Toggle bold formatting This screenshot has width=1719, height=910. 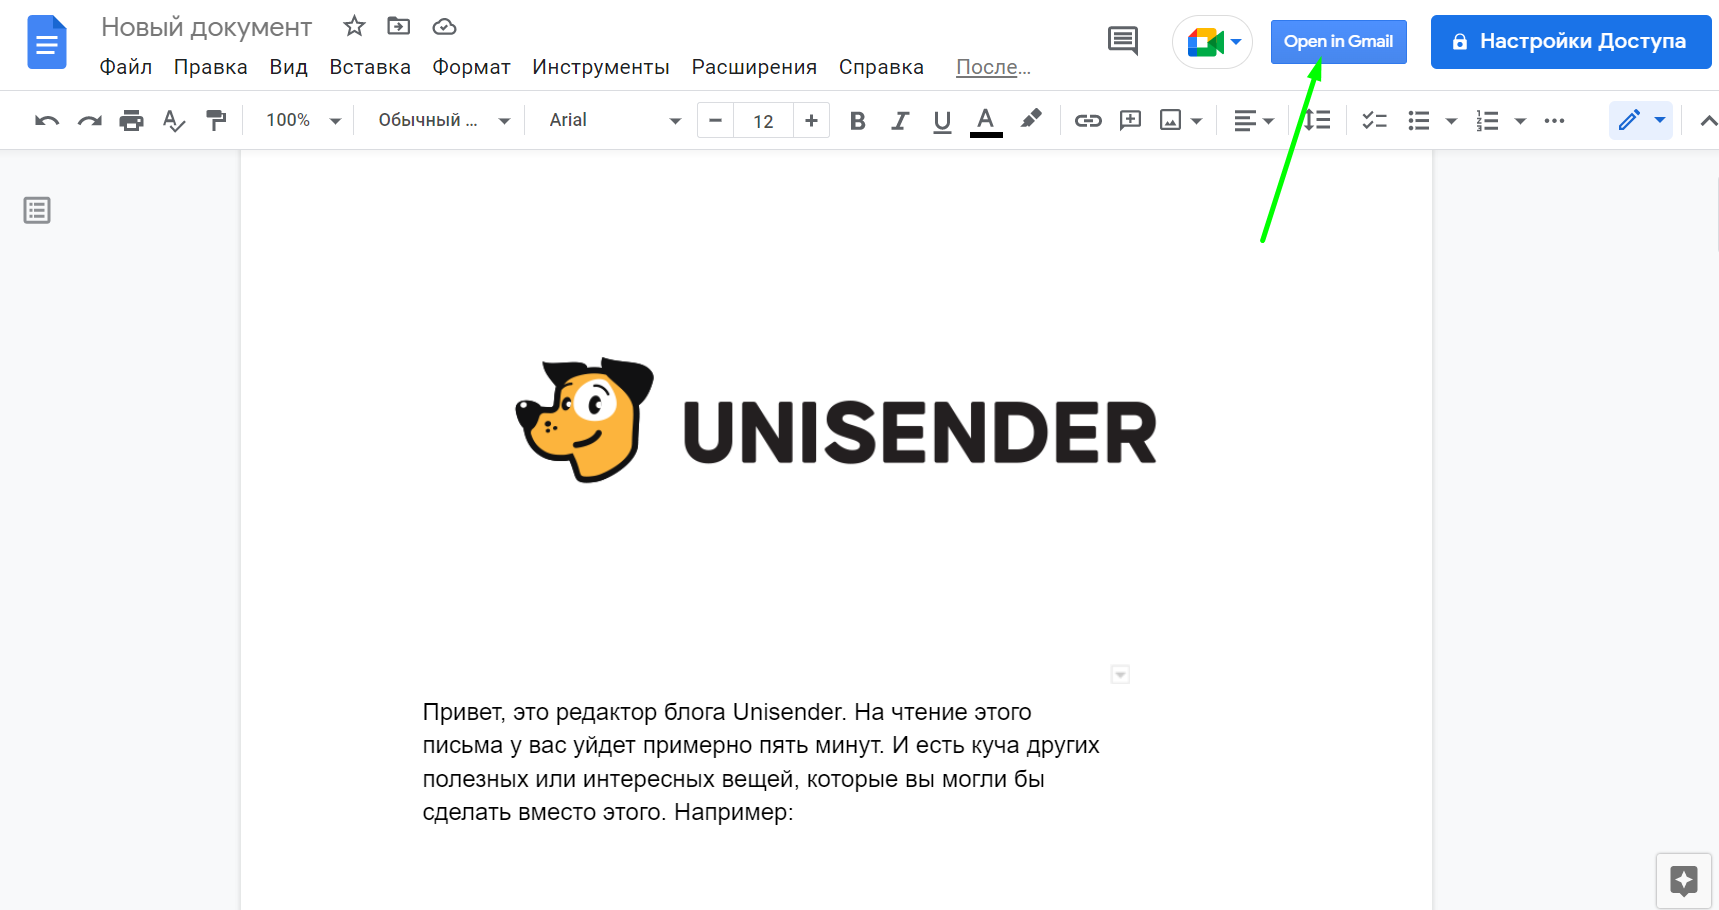(857, 121)
